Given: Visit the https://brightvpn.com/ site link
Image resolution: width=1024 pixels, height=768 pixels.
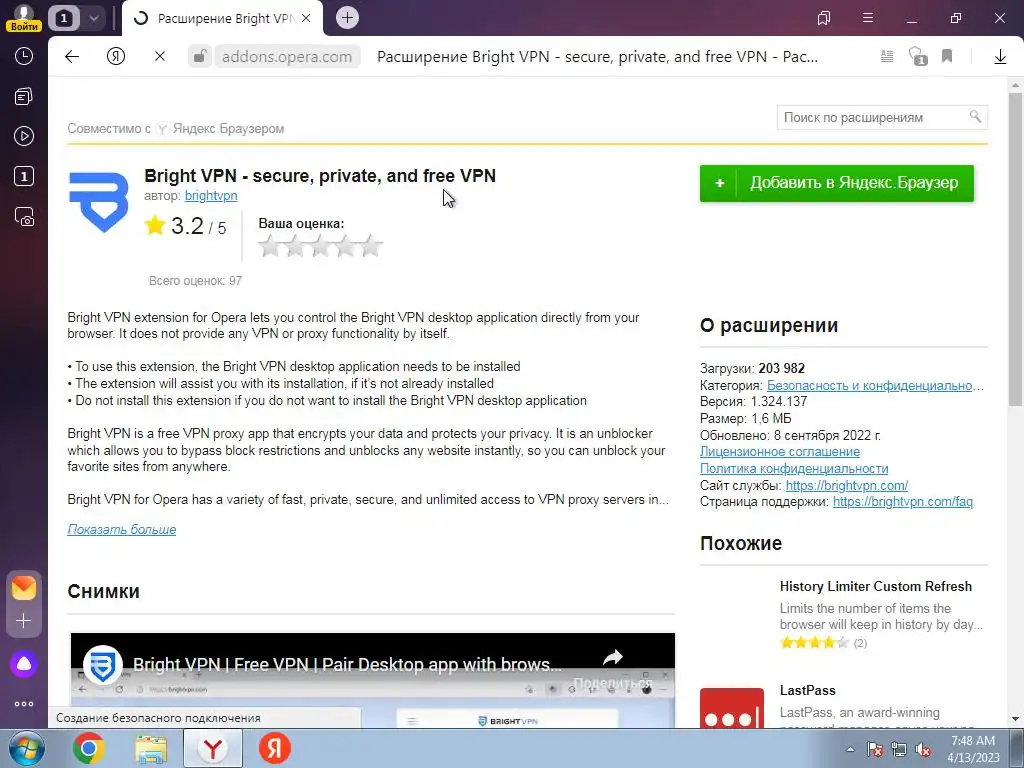Looking at the screenshot, I should 846,485.
